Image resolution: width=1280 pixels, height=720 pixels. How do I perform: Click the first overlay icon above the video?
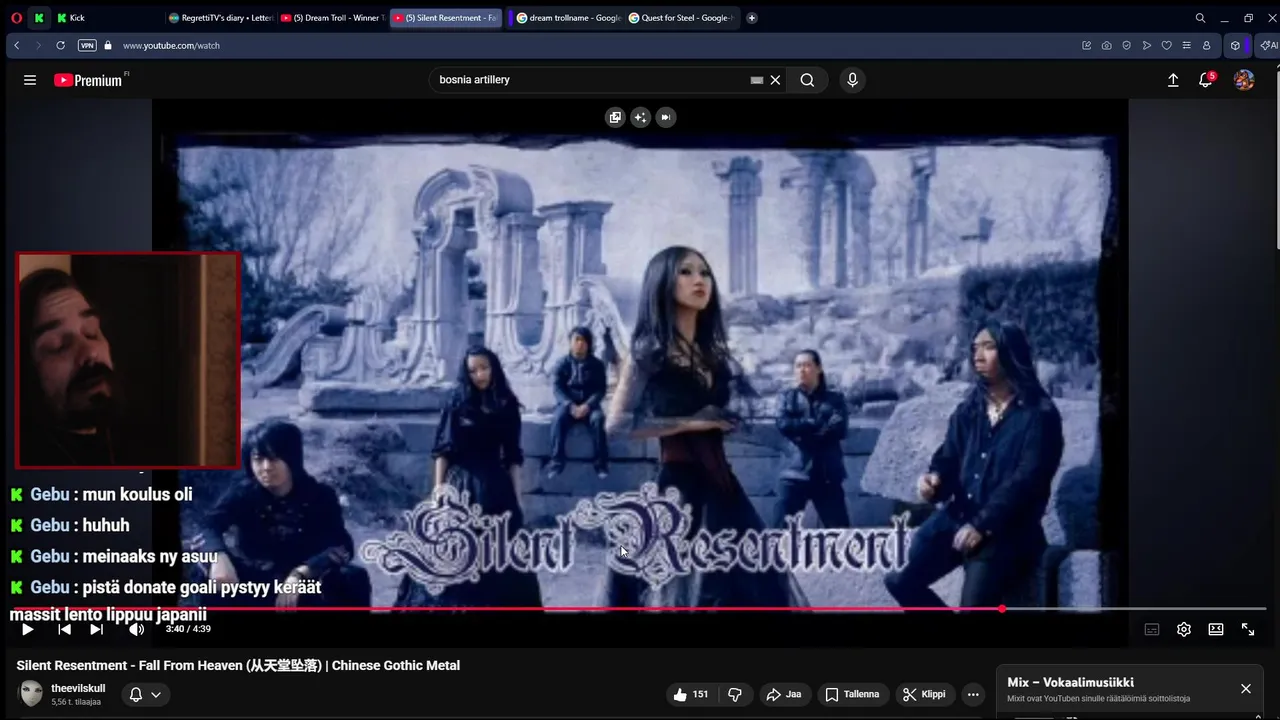(615, 117)
